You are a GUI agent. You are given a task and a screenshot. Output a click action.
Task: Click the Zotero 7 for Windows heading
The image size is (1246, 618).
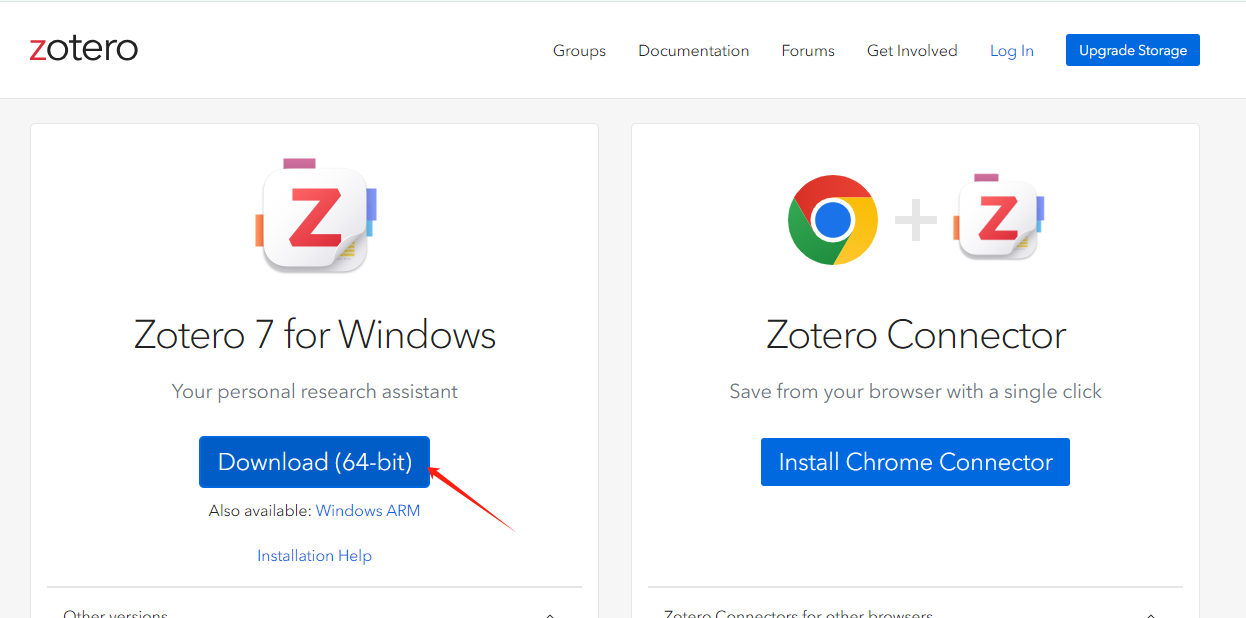pos(315,335)
